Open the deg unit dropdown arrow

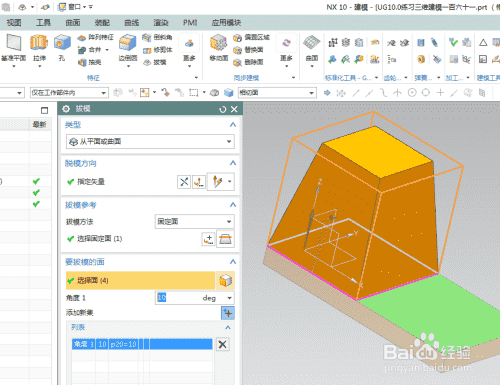pos(229,298)
